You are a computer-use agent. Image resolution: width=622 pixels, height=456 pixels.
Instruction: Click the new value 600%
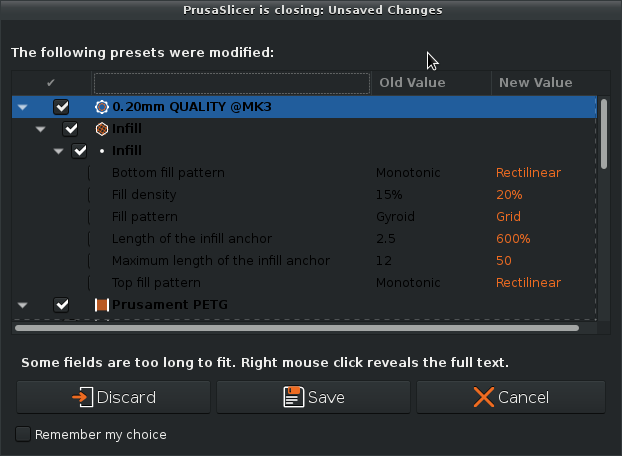point(513,239)
